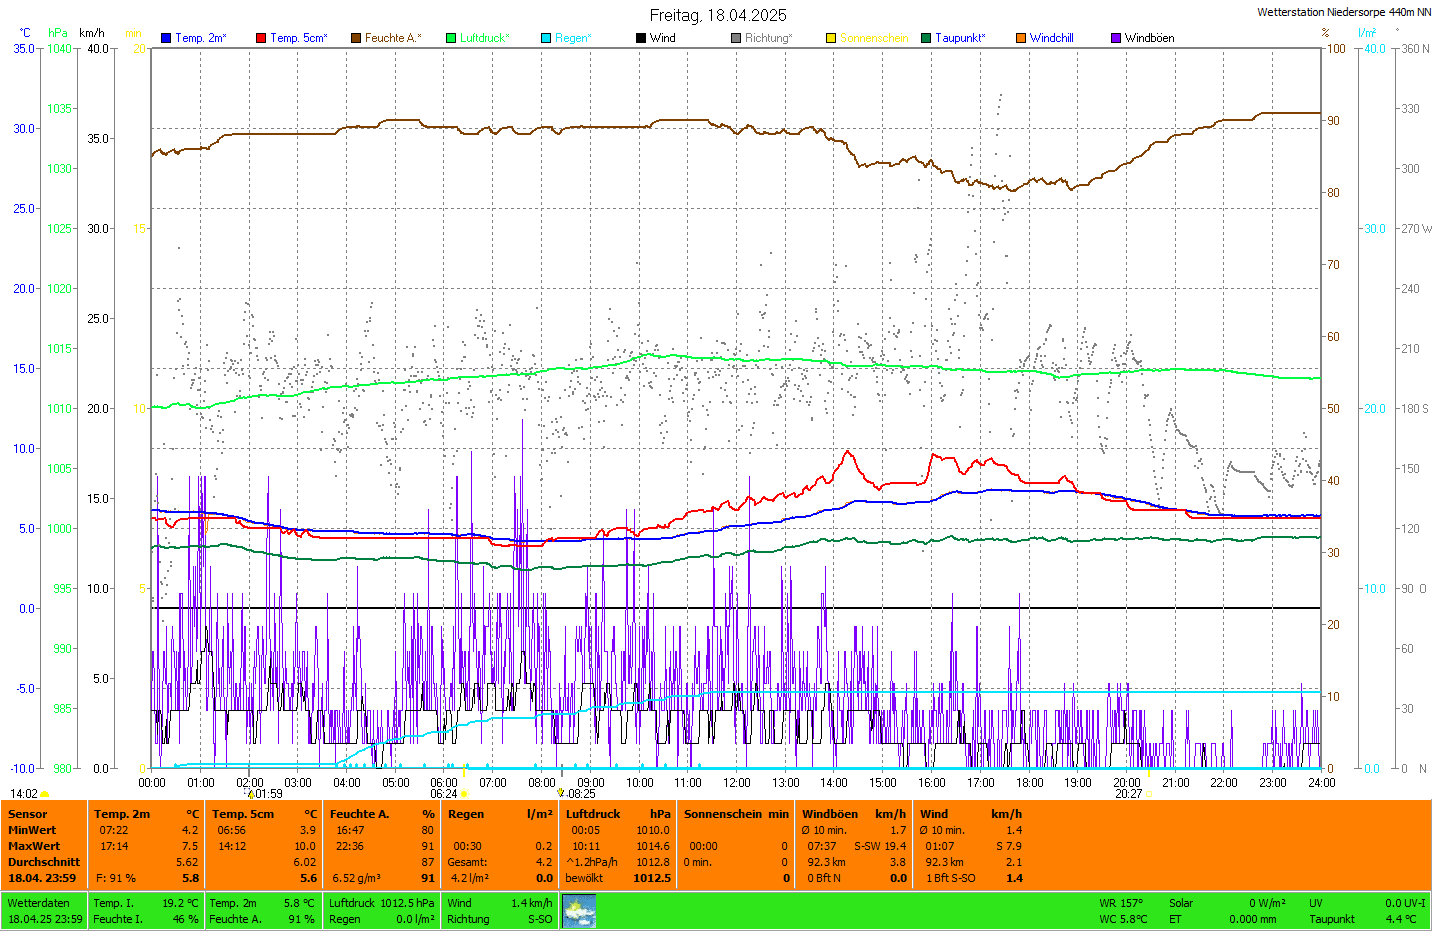Image resolution: width=1432 pixels, height=931 pixels.
Task: Click the Freitag, 18.04.2025 chart title
Action: click(x=718, y=15)
